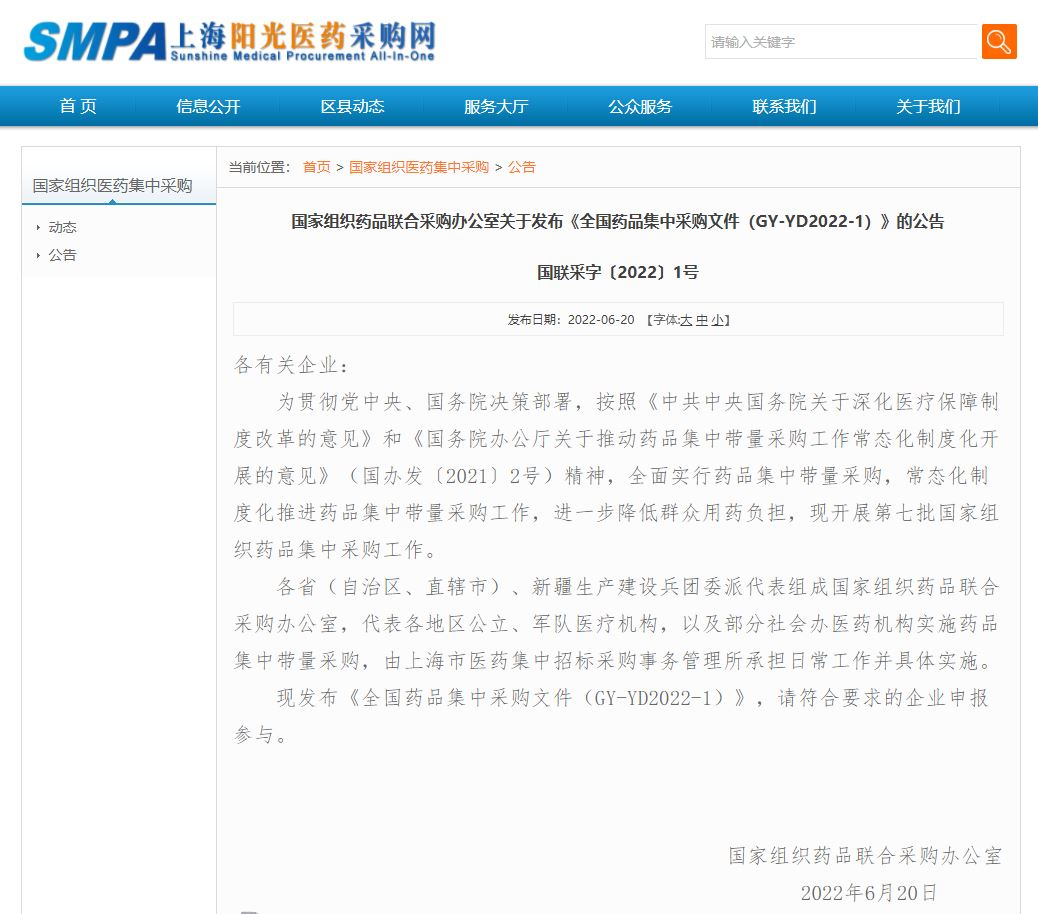Open the 首页 navigation menu item
This screenshot has width=1038, height=914.
[78, 107]
